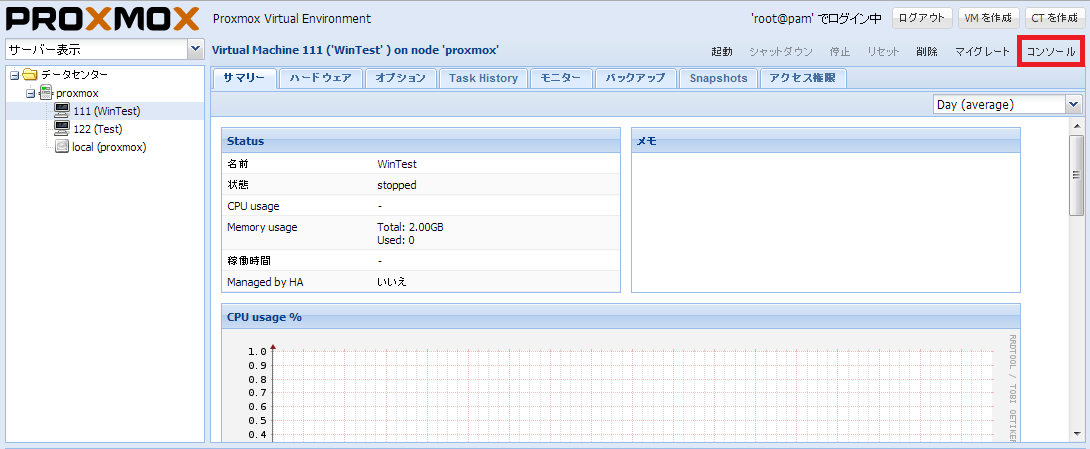Click the CT を作成 button
Screen dimensions: 1090x449
pyautogui.click(x=1054, y=18)
